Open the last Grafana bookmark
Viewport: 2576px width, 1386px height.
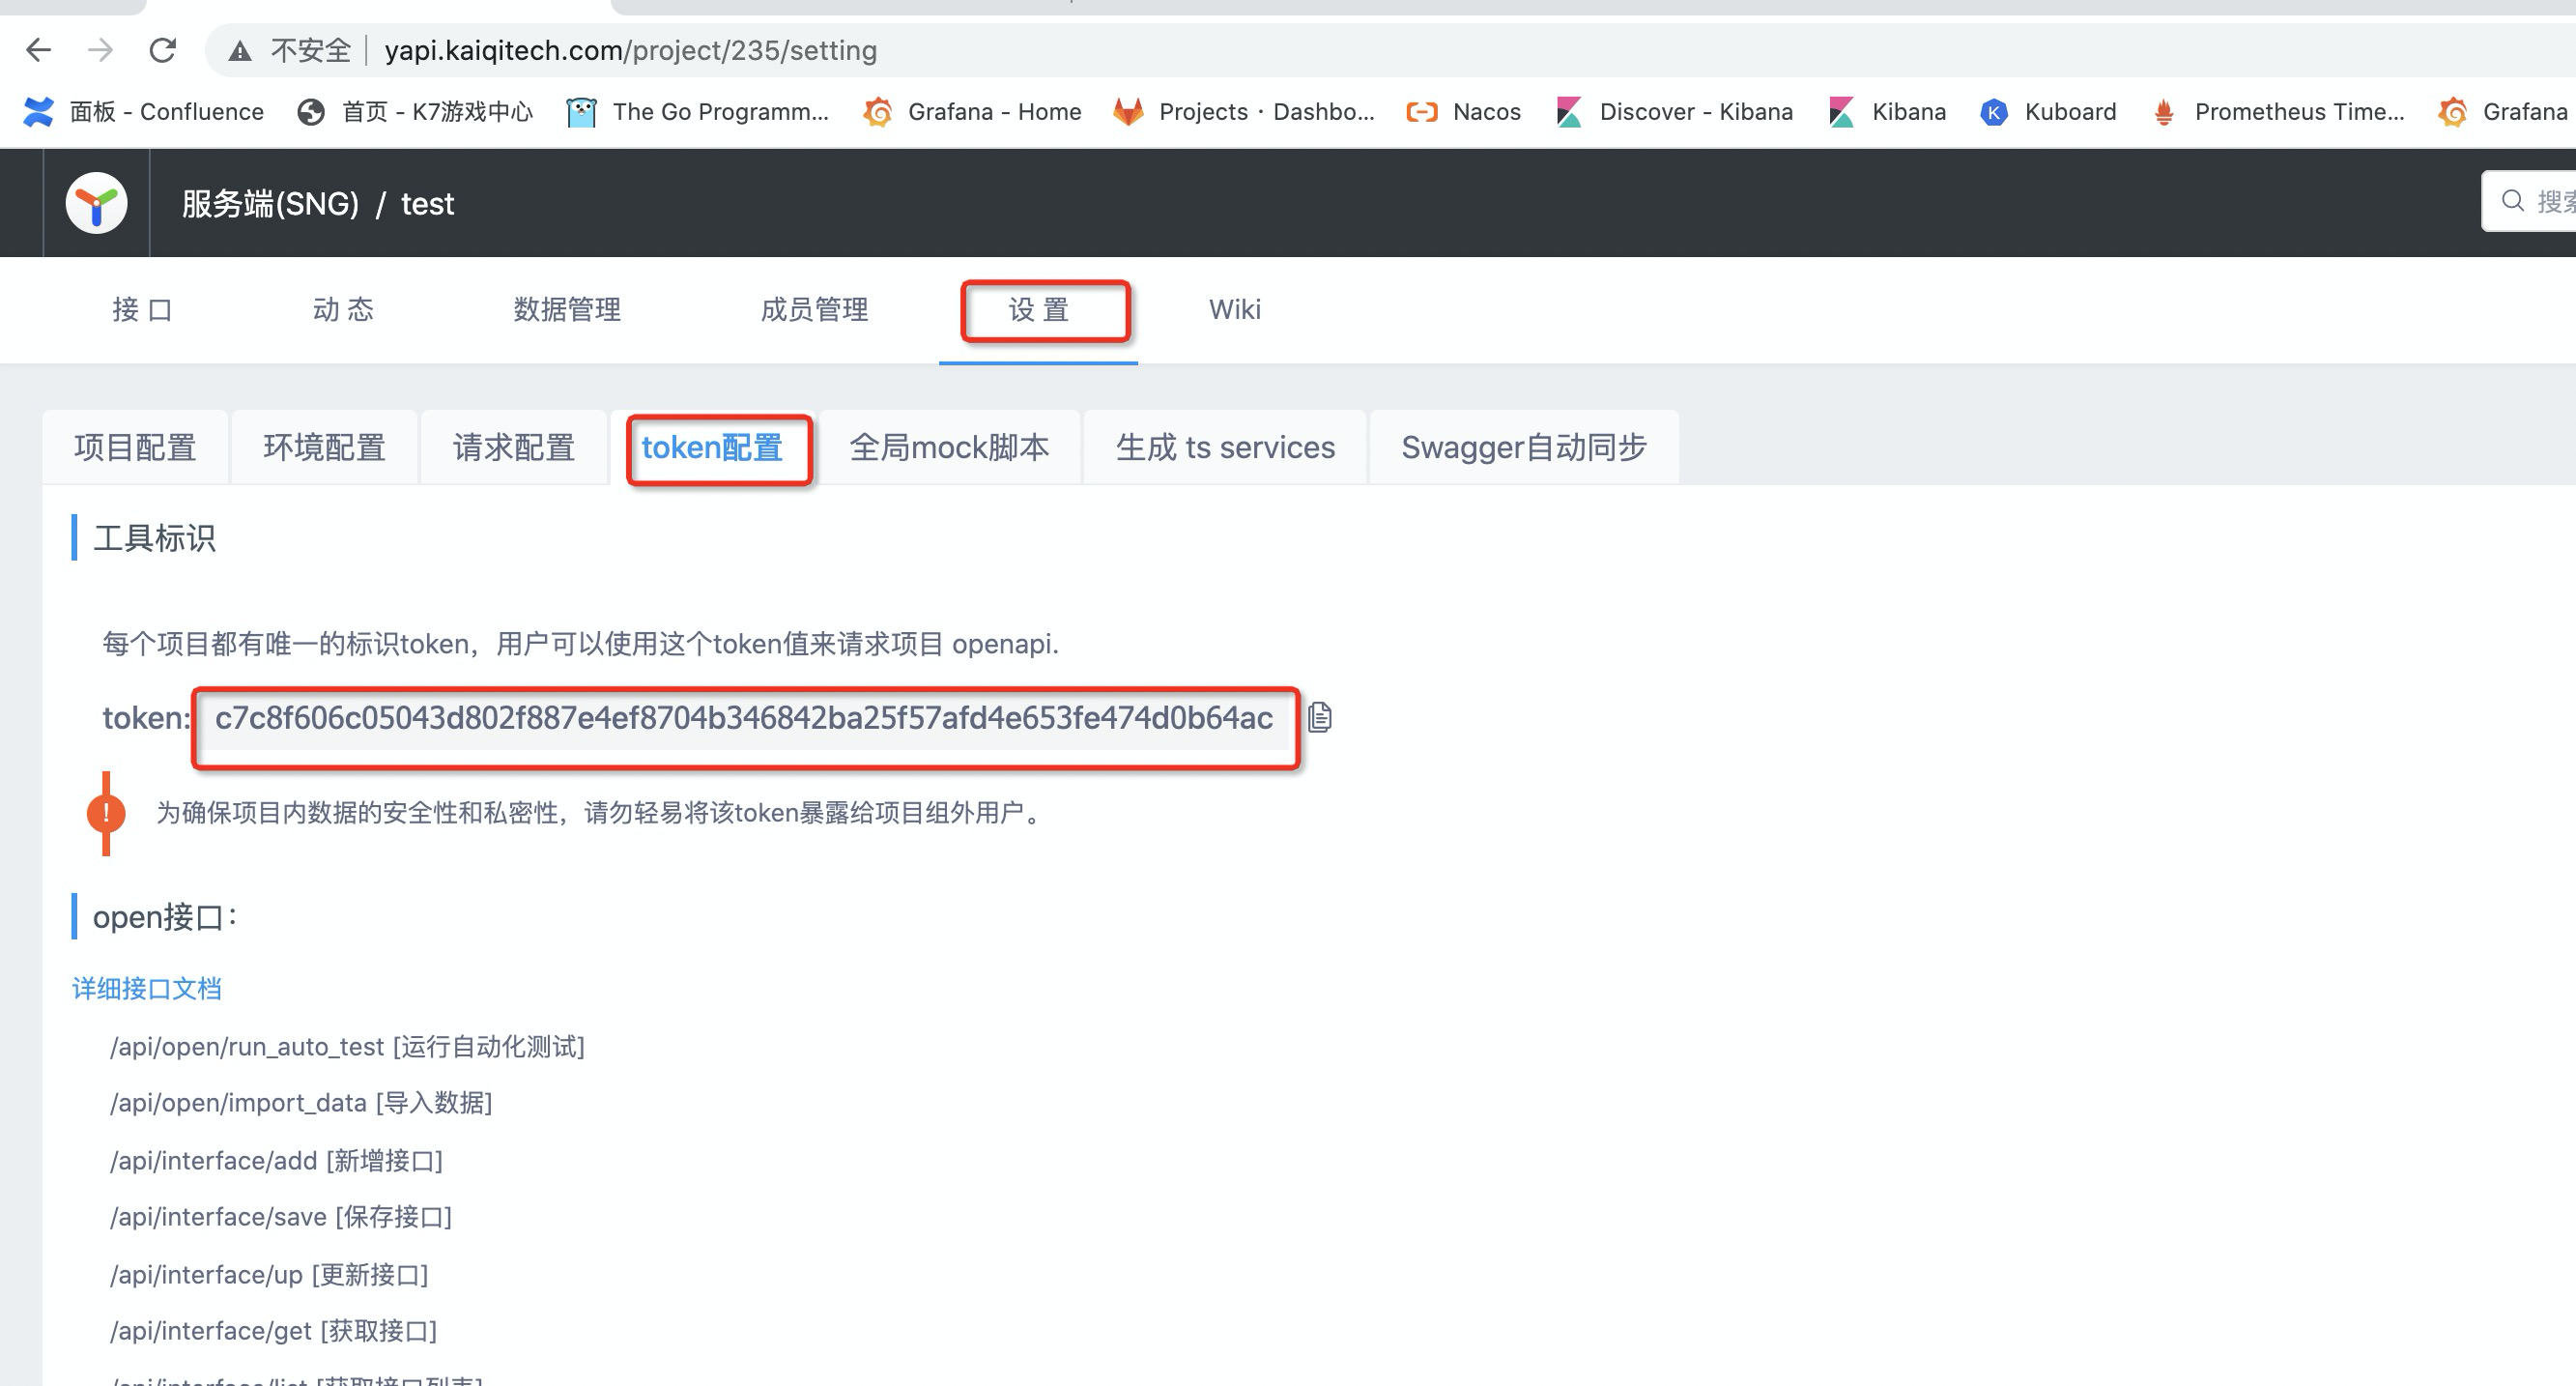2505,112
